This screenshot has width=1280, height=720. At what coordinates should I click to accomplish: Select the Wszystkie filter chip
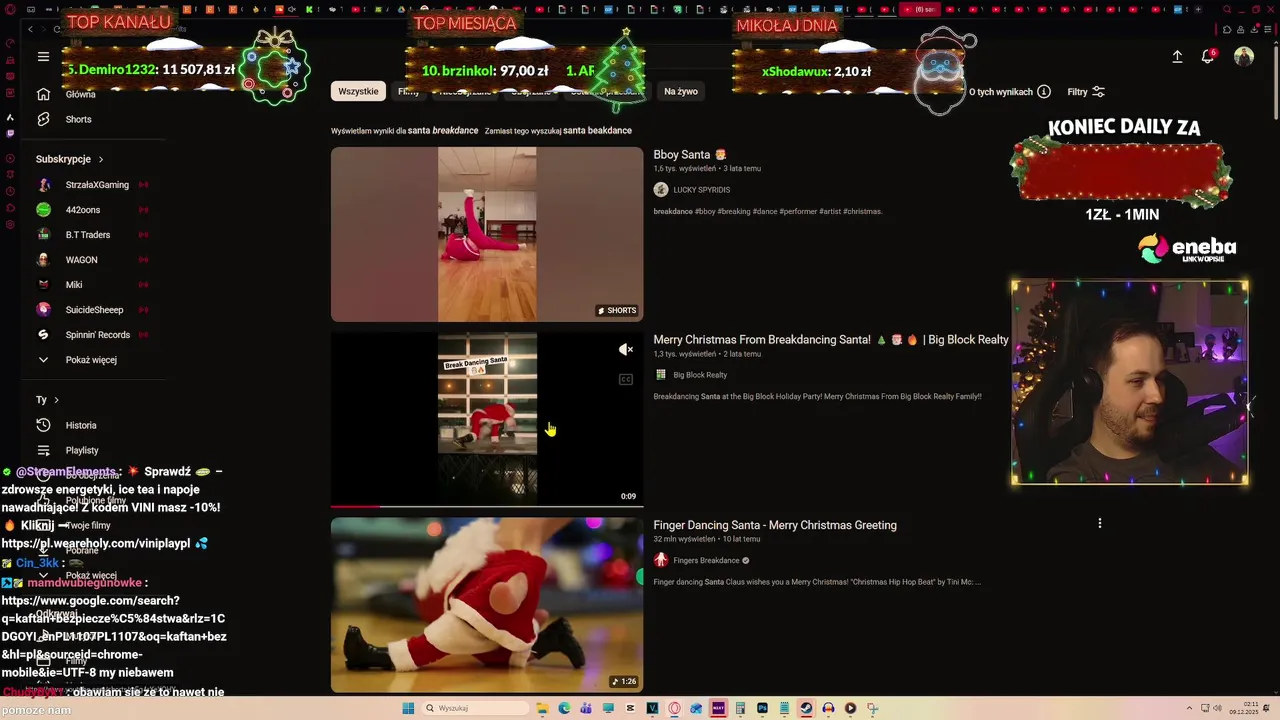[x=358, y=91]
